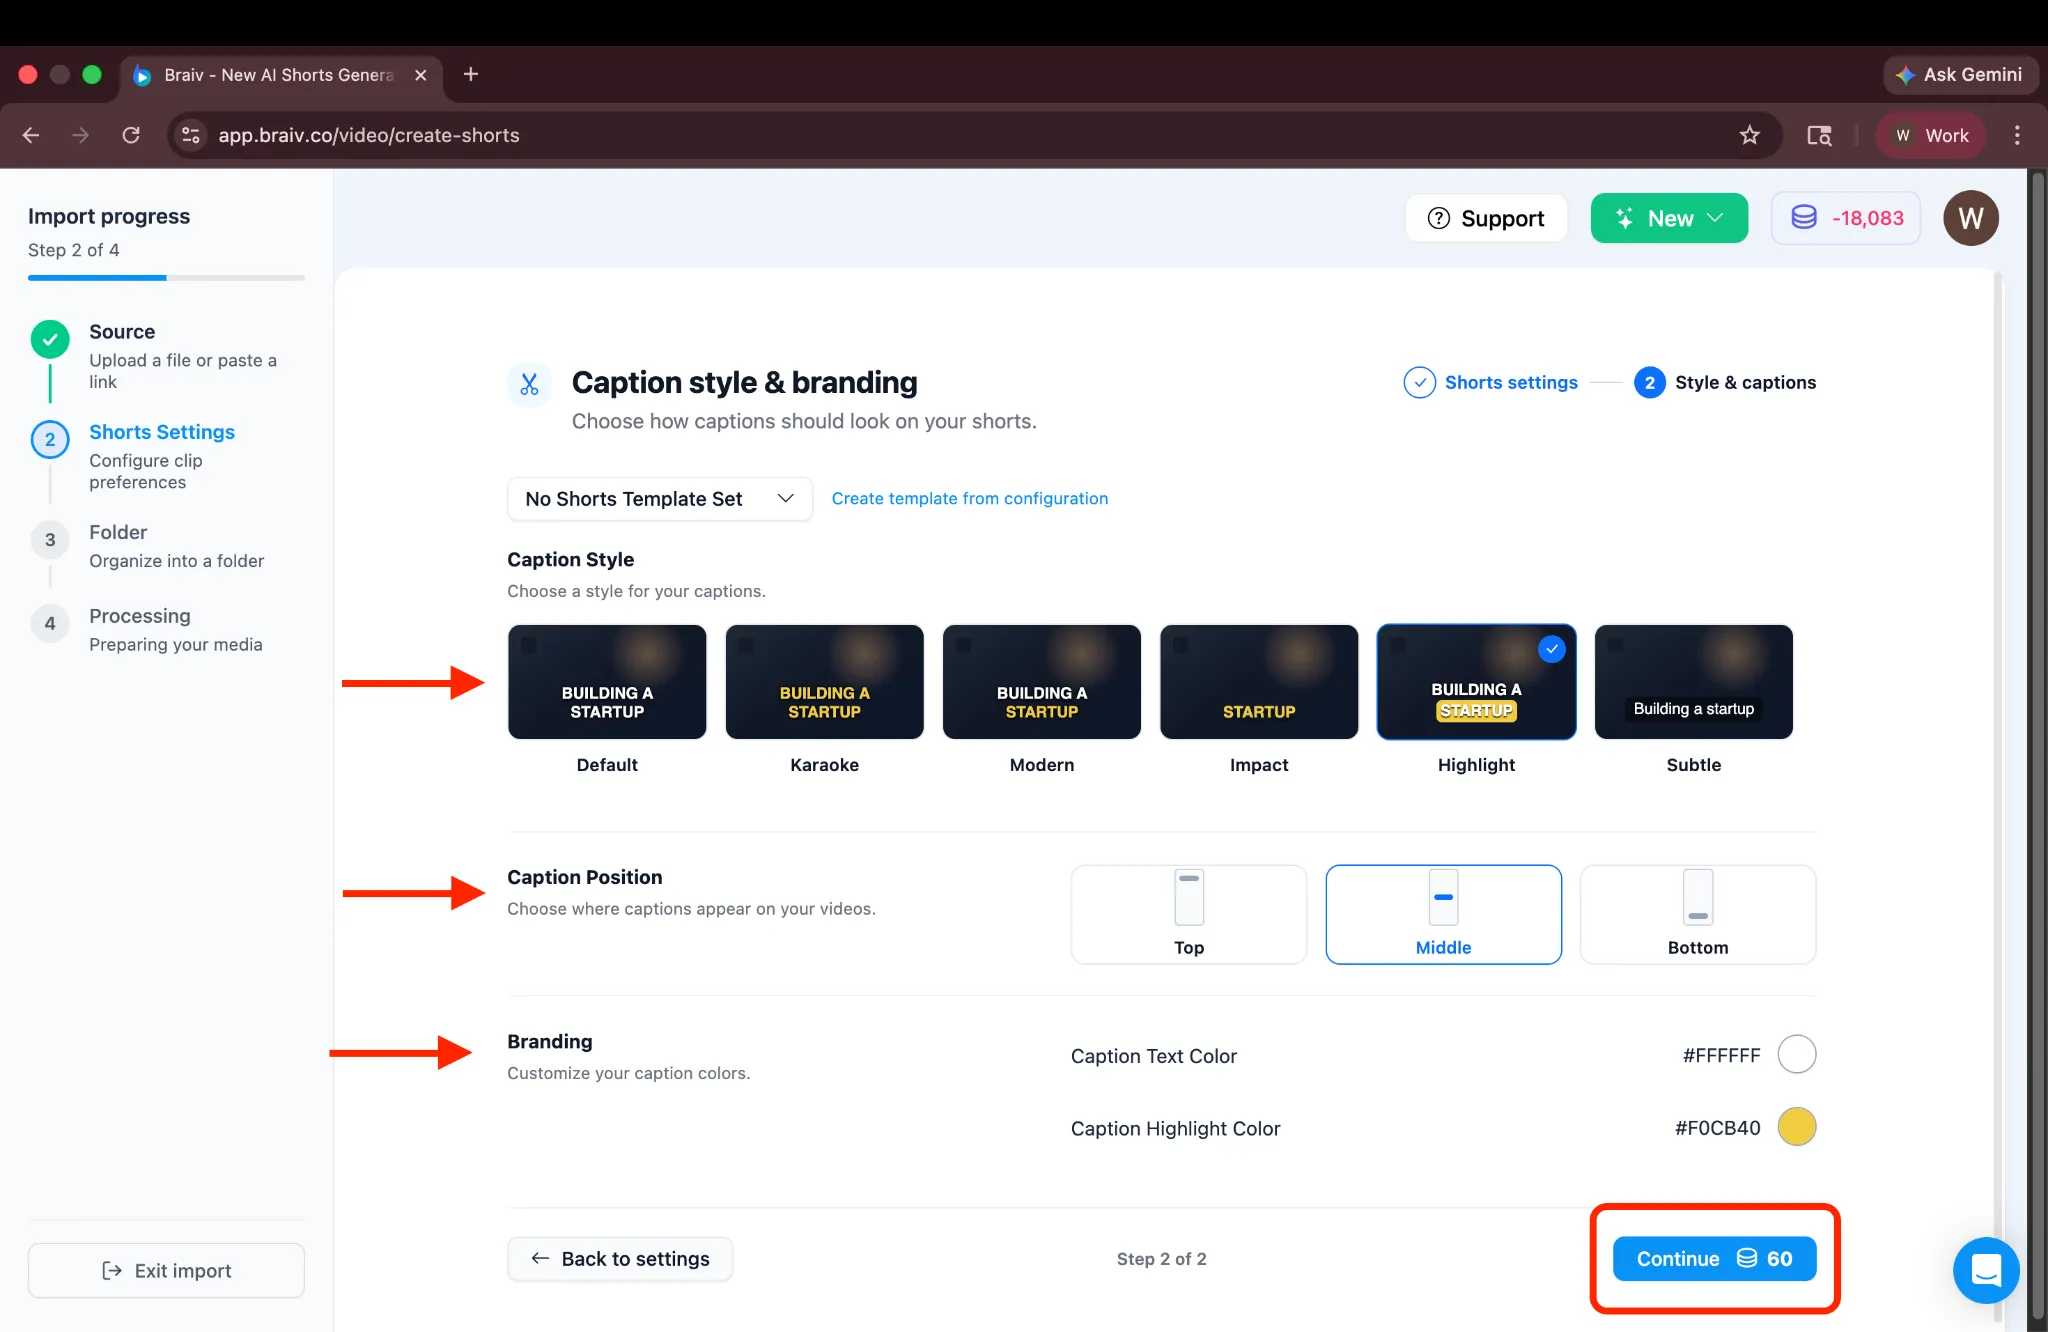Click the Caption Style heading
This screenshot has height=1332, width=2048.
[570, 559]
